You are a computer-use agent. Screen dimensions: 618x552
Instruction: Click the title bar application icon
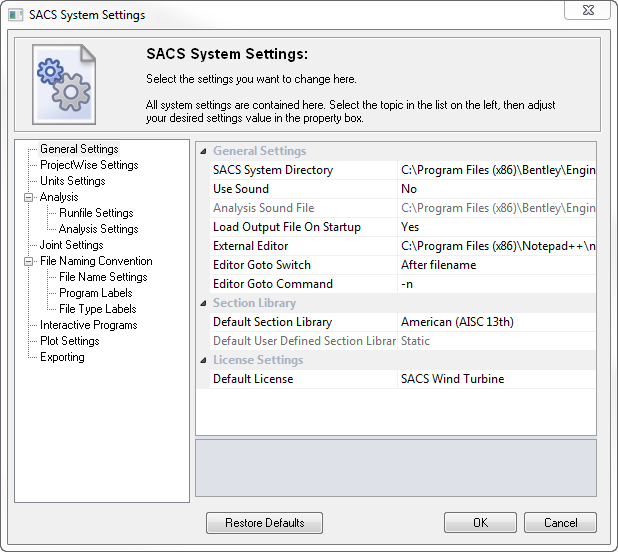15,15
